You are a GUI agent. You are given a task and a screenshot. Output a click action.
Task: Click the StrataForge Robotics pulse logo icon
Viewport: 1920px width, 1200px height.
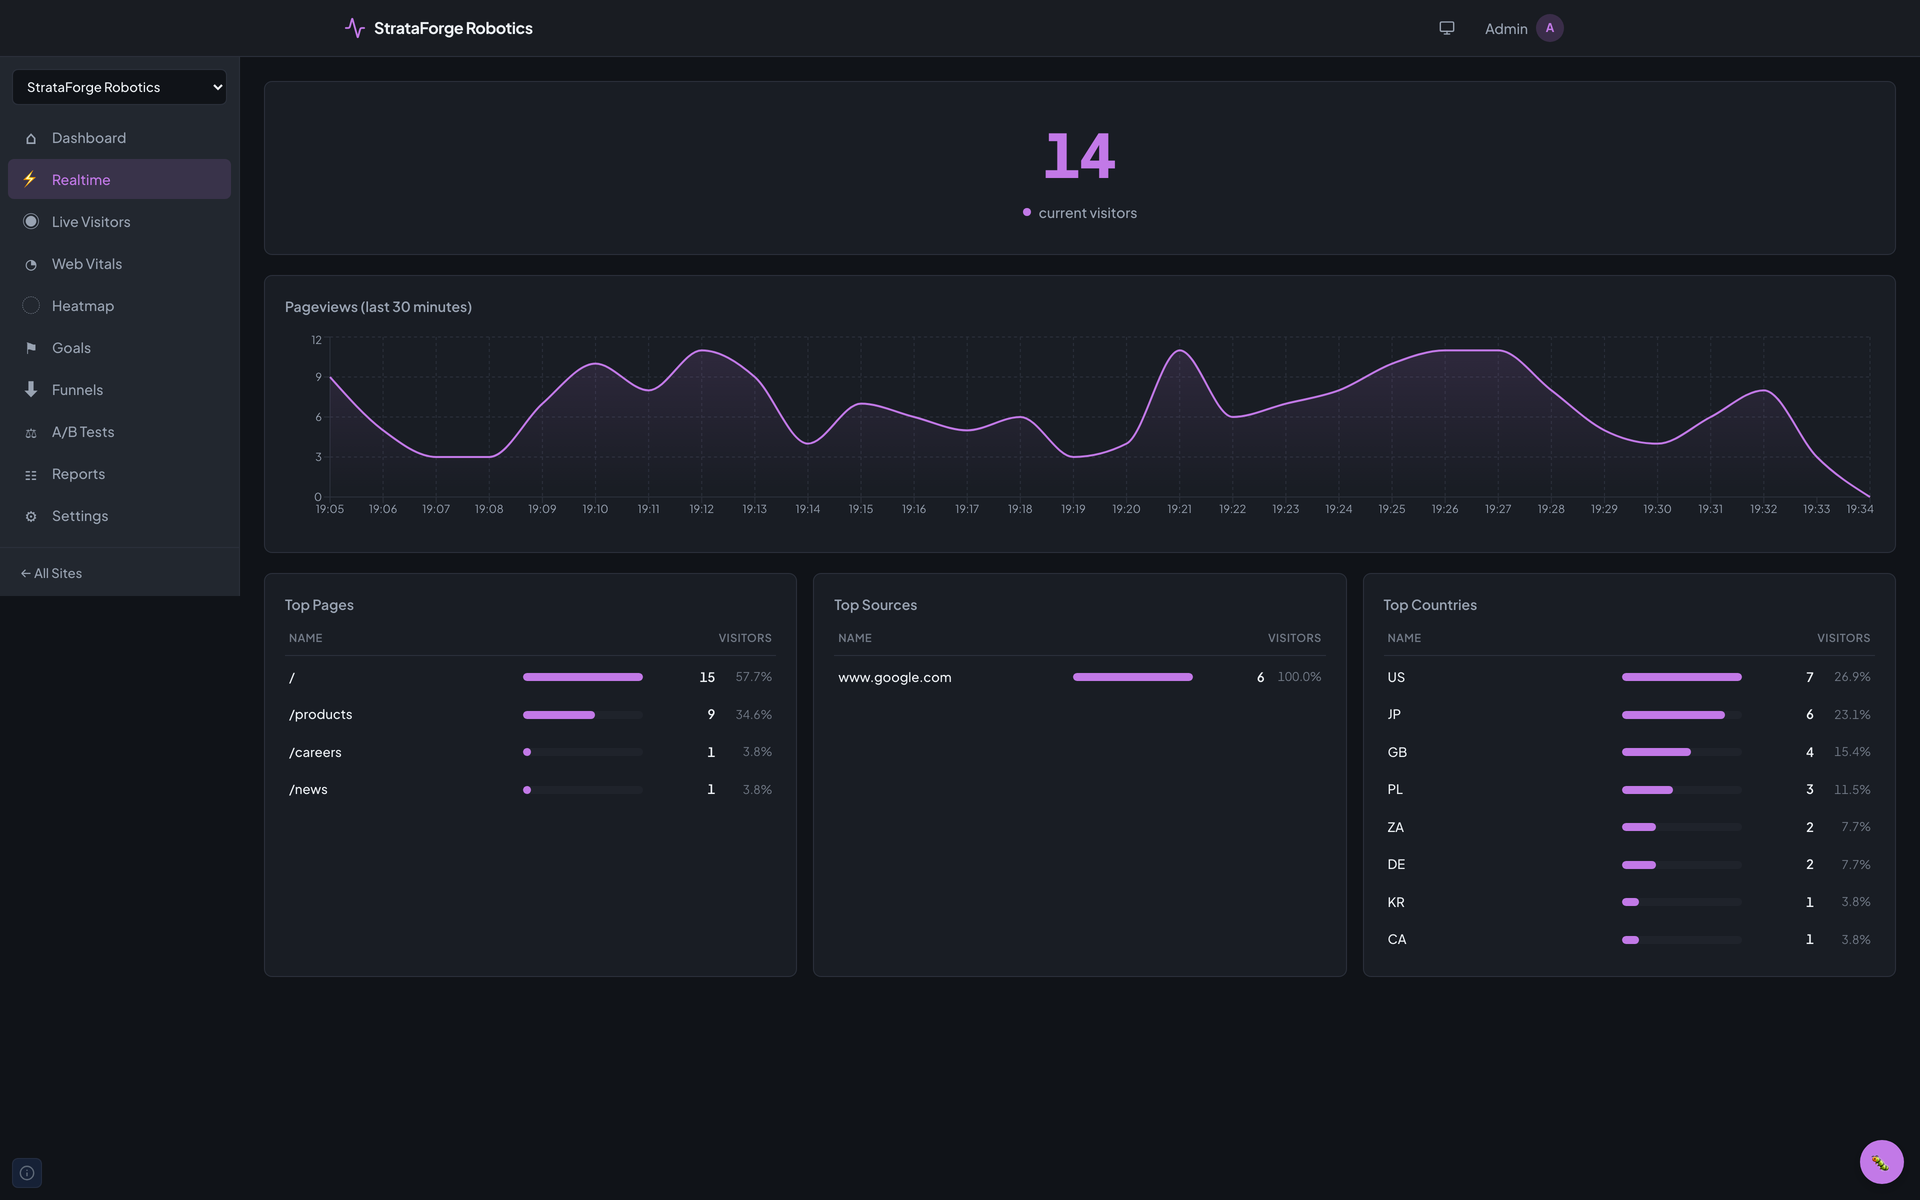coord(354,28)
